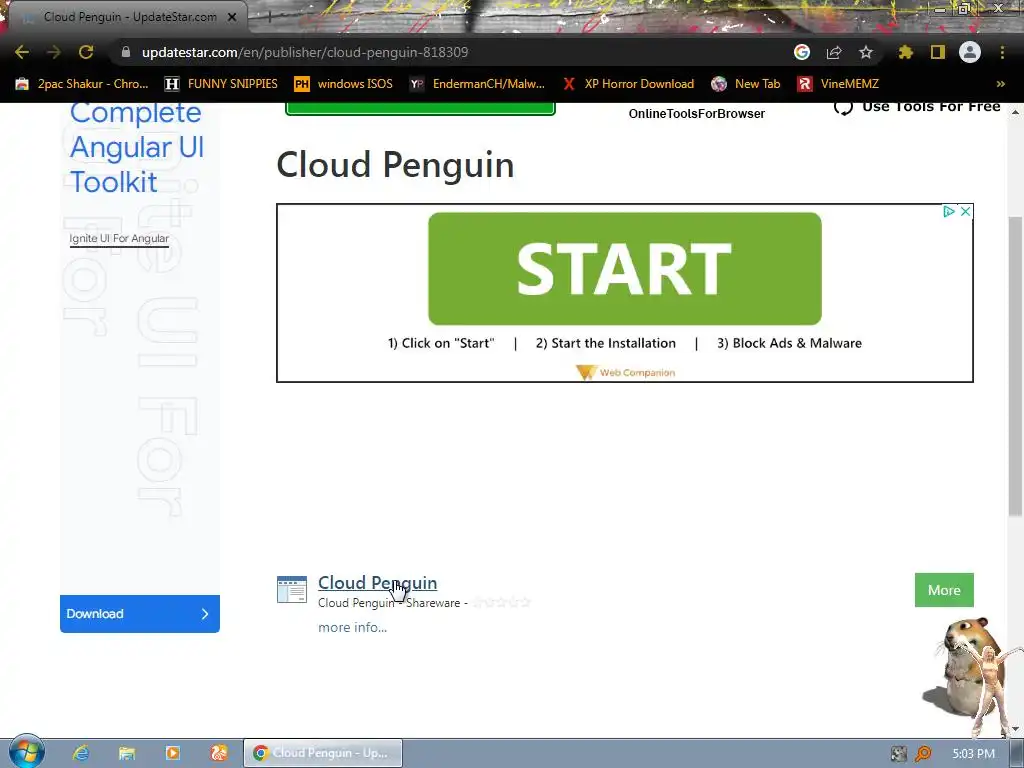Click the magnifier icon in system tray
This screenshot has height=768, width=1024.
pos(923,754)
